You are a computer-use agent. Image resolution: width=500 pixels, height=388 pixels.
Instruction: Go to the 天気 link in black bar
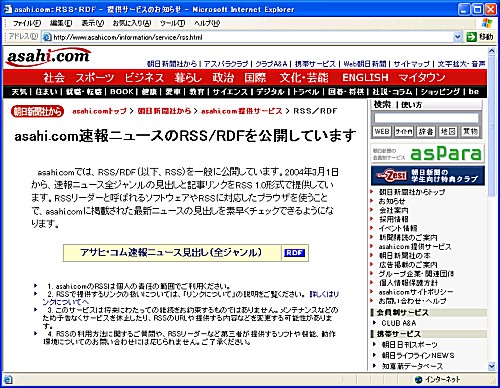click(x=19, y=92)
